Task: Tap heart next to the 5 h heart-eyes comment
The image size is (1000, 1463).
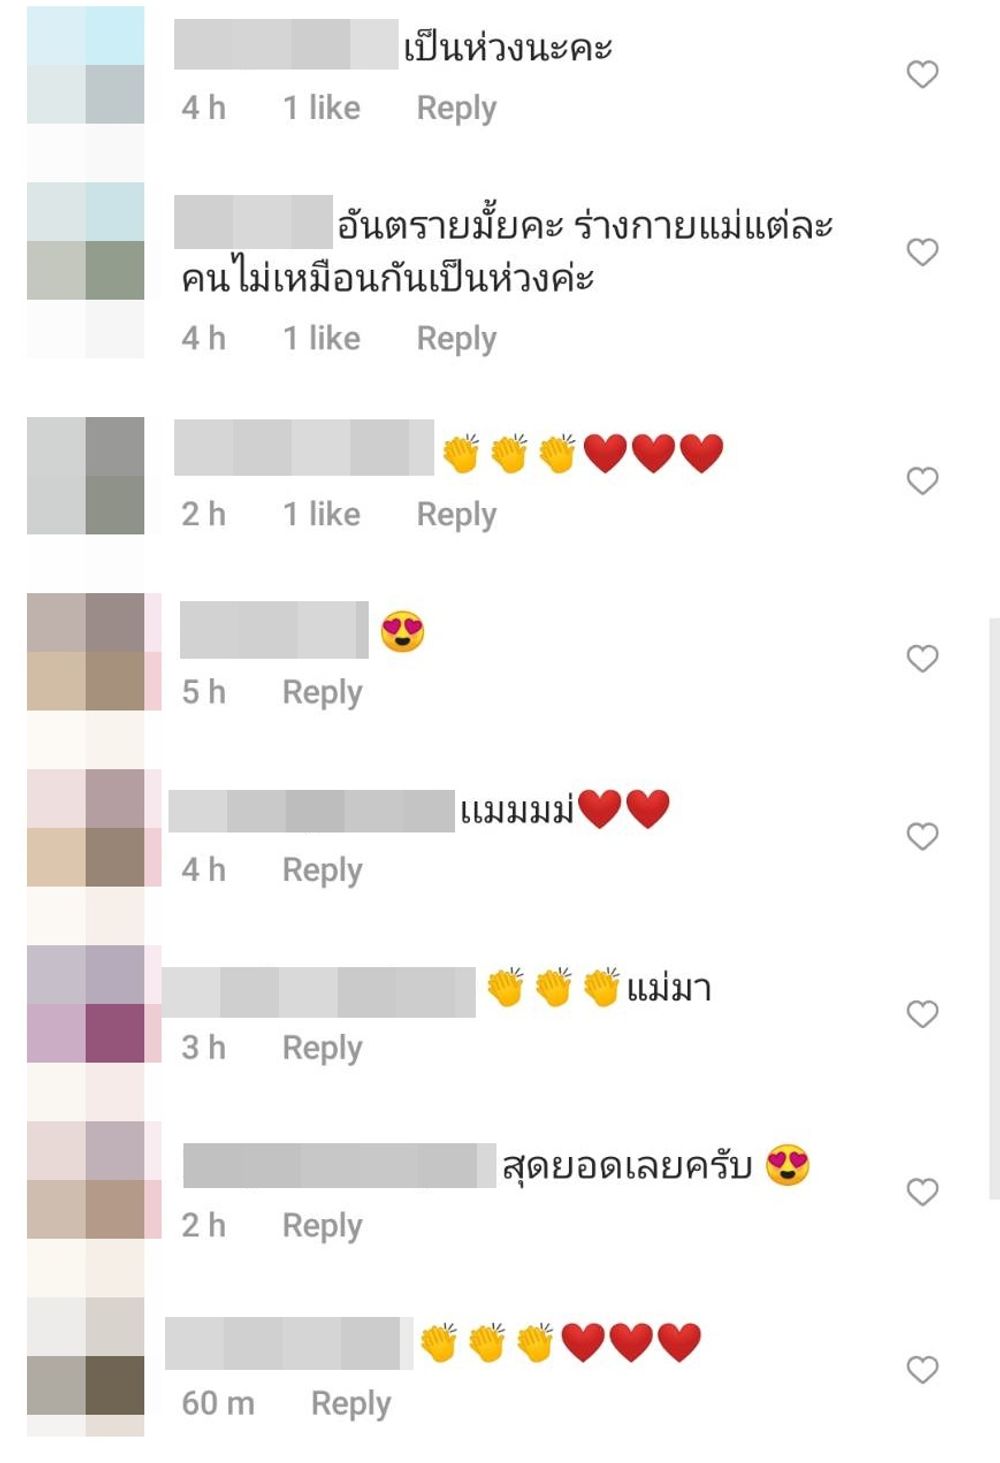Action: pyautogui.click(x=922, y=659)
